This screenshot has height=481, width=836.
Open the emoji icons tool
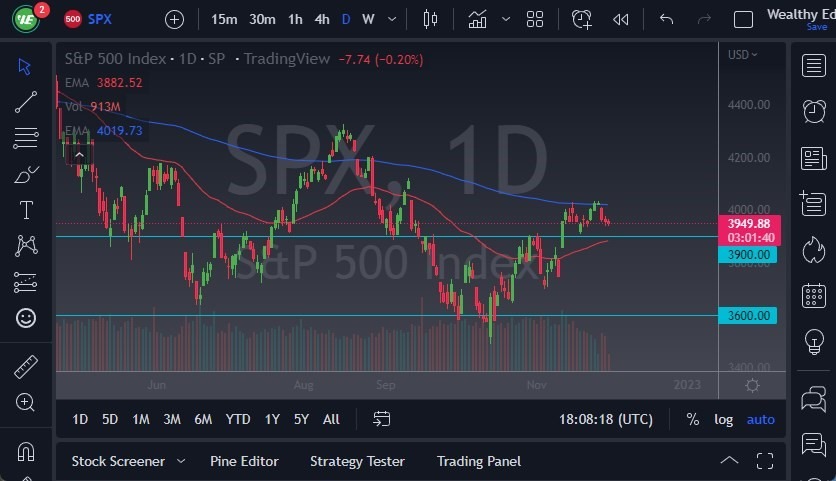26,318
